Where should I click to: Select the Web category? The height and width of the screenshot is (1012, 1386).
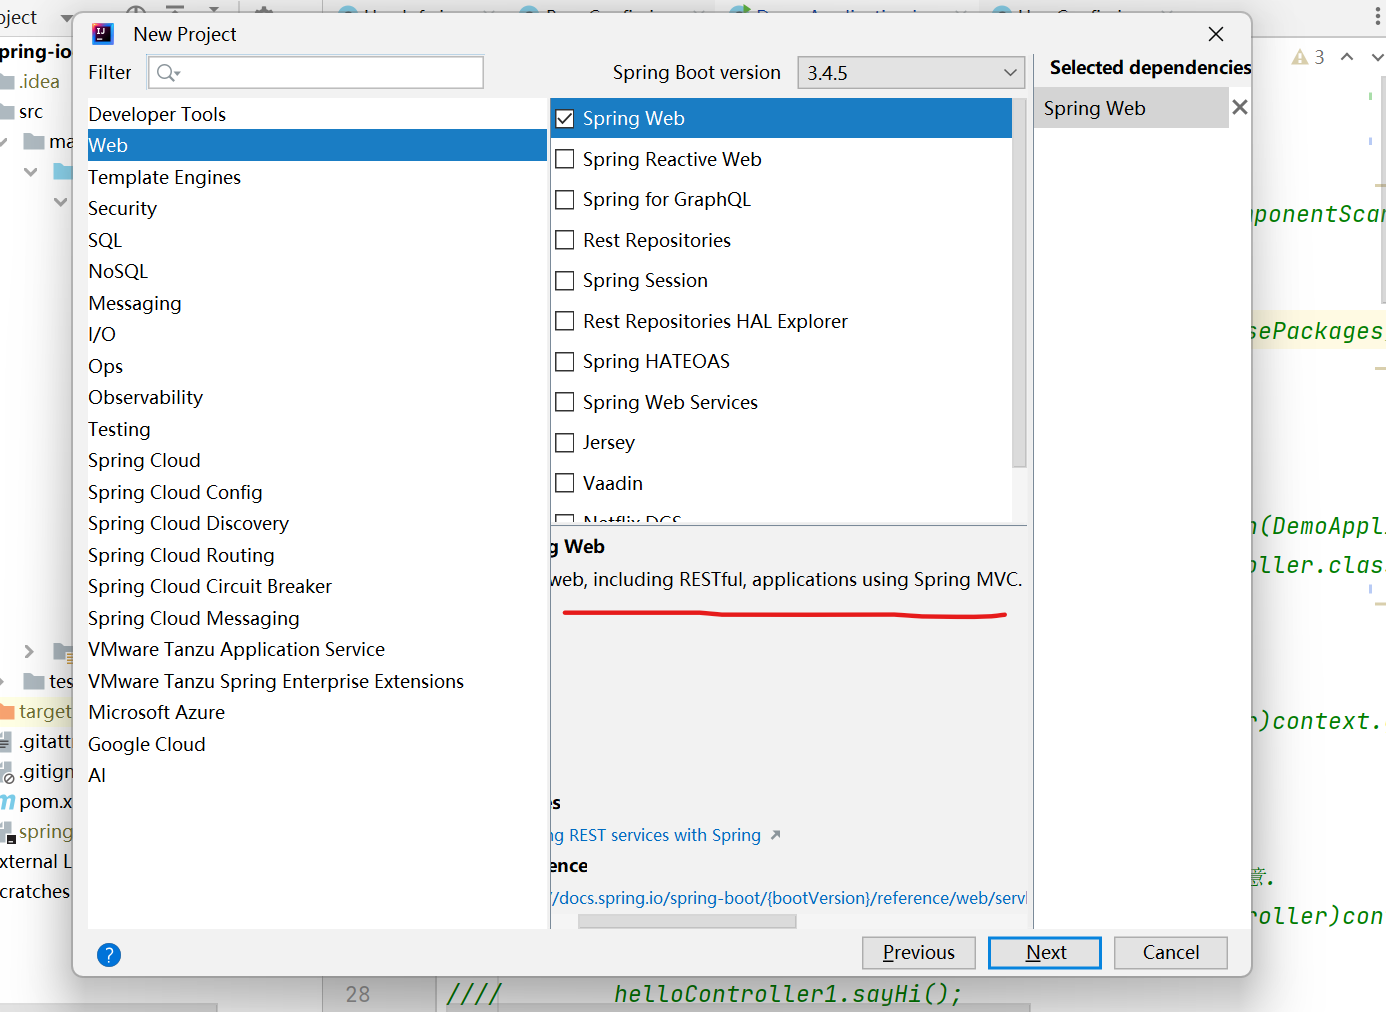tap(317, 145)
